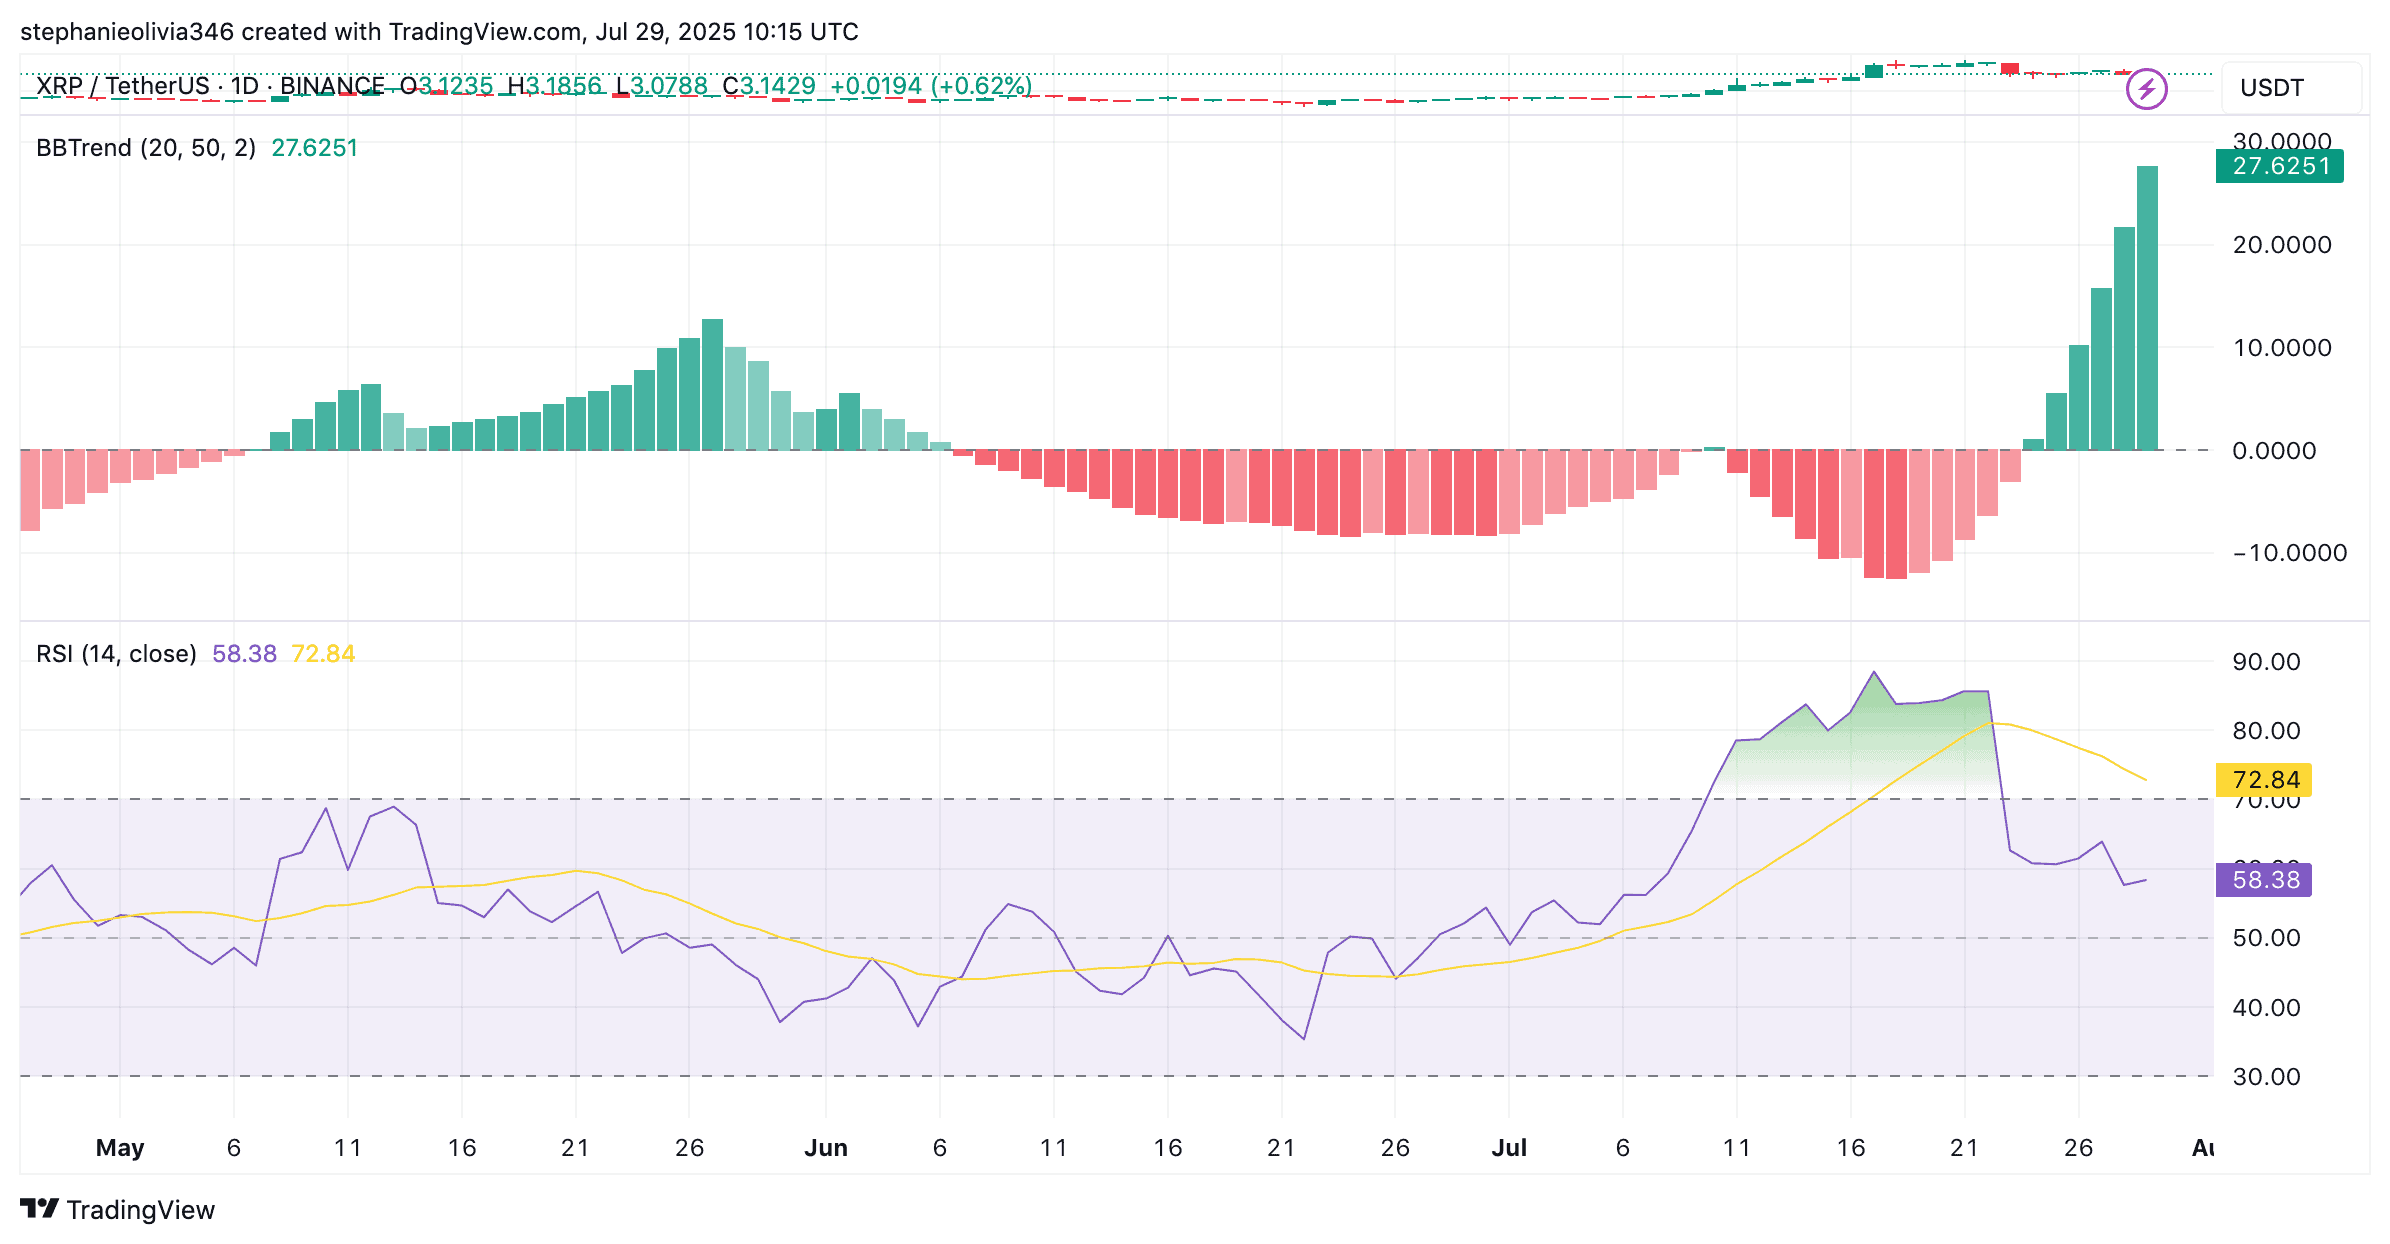
Task: Click the −10.0000 BBTrend scale label
Action: pos(2290,553)
